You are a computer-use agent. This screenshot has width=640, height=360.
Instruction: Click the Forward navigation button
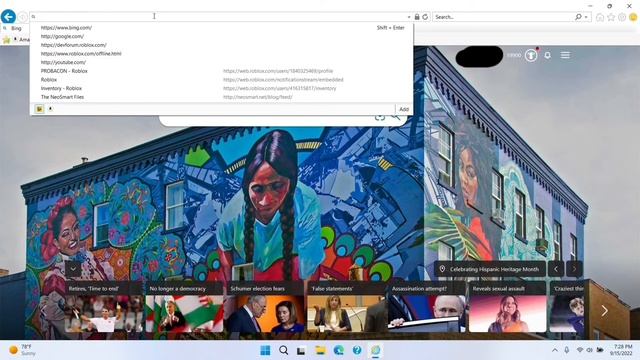(23, 17)
